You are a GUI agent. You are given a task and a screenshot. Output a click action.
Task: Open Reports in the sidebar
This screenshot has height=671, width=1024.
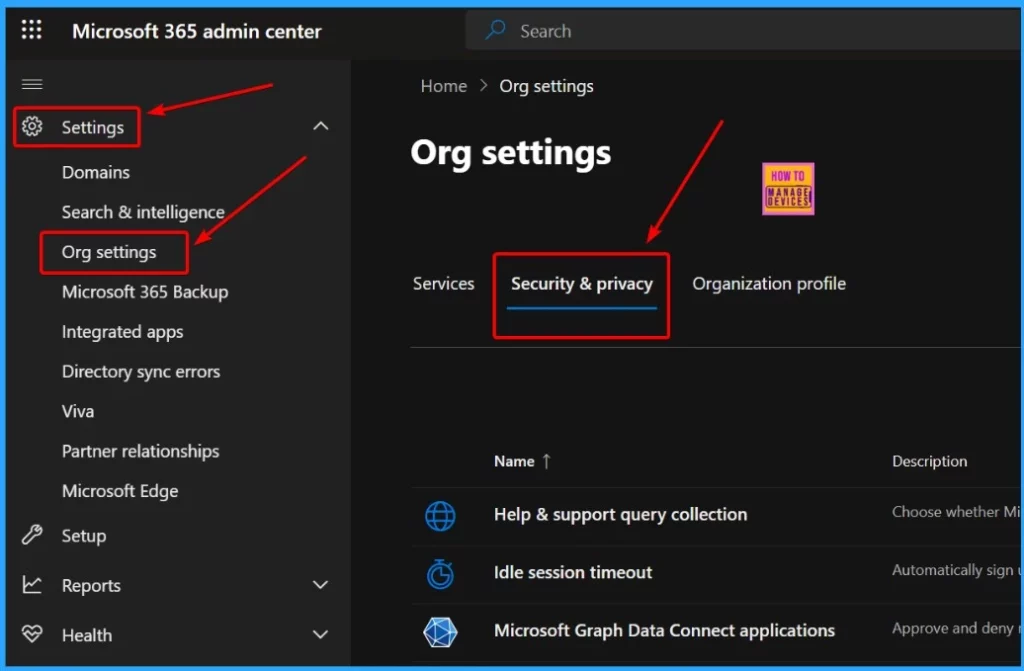point(91,586)
